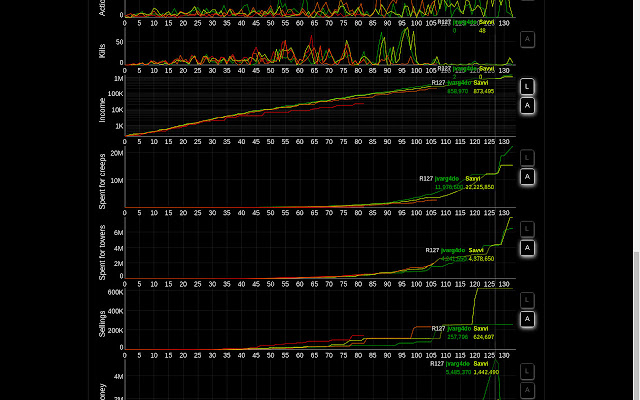Toggle the L button on Income chart
640x400 pixels.
point(527,87)
